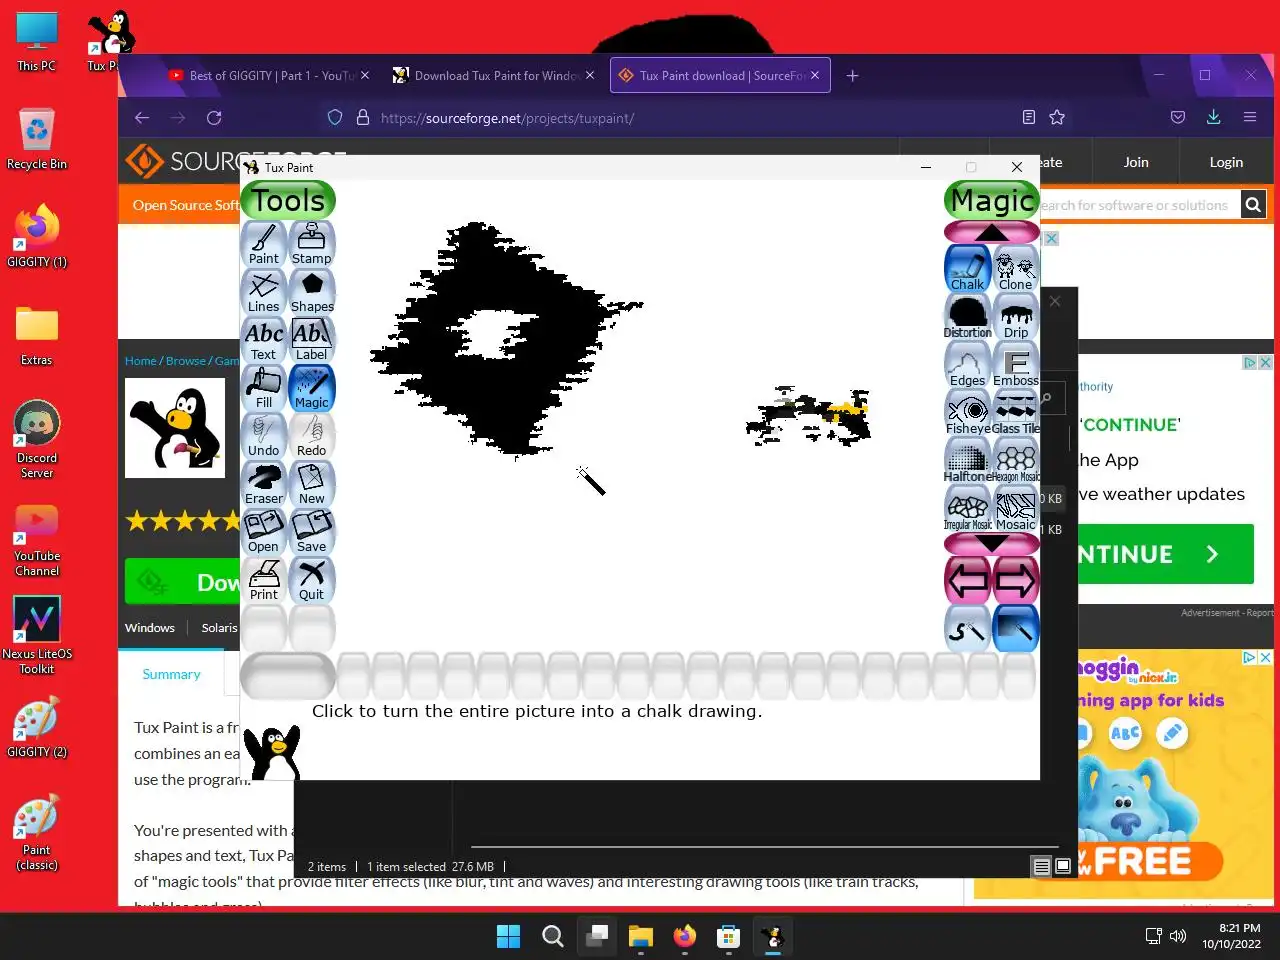Image resolution: width=1280 pixels, height=960 pixels.
Task: Pick the Irregular Mosaic effect
Action: pos(968,509)
